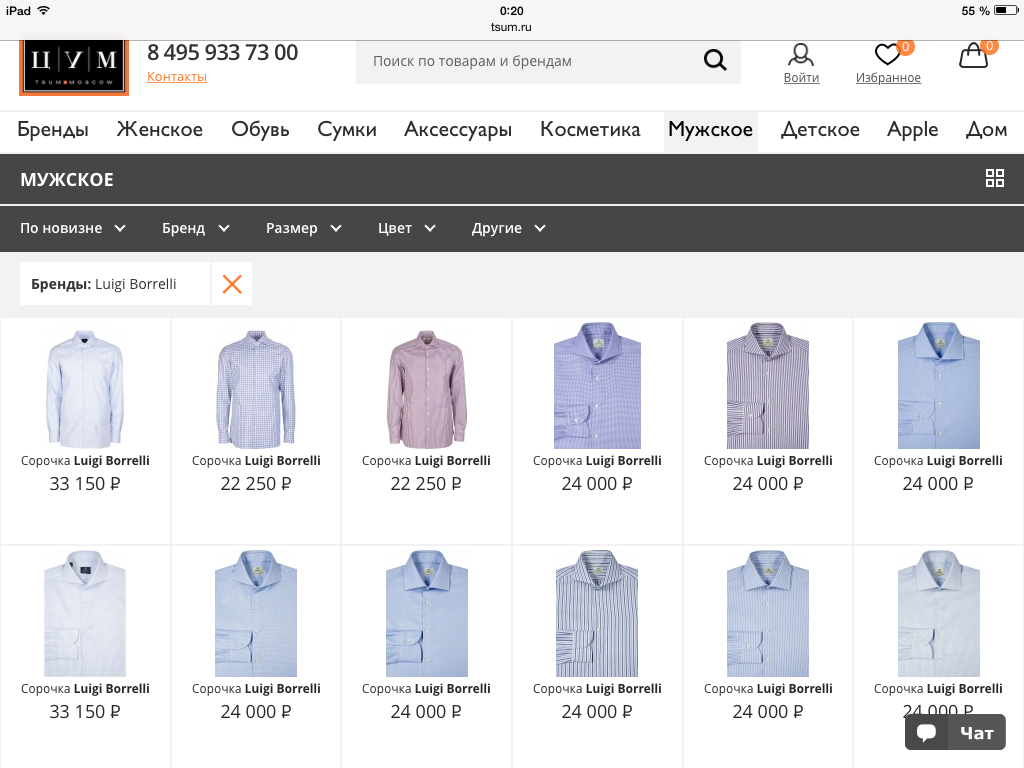Call phone number 8 495 933 73 00

[222, 52]
